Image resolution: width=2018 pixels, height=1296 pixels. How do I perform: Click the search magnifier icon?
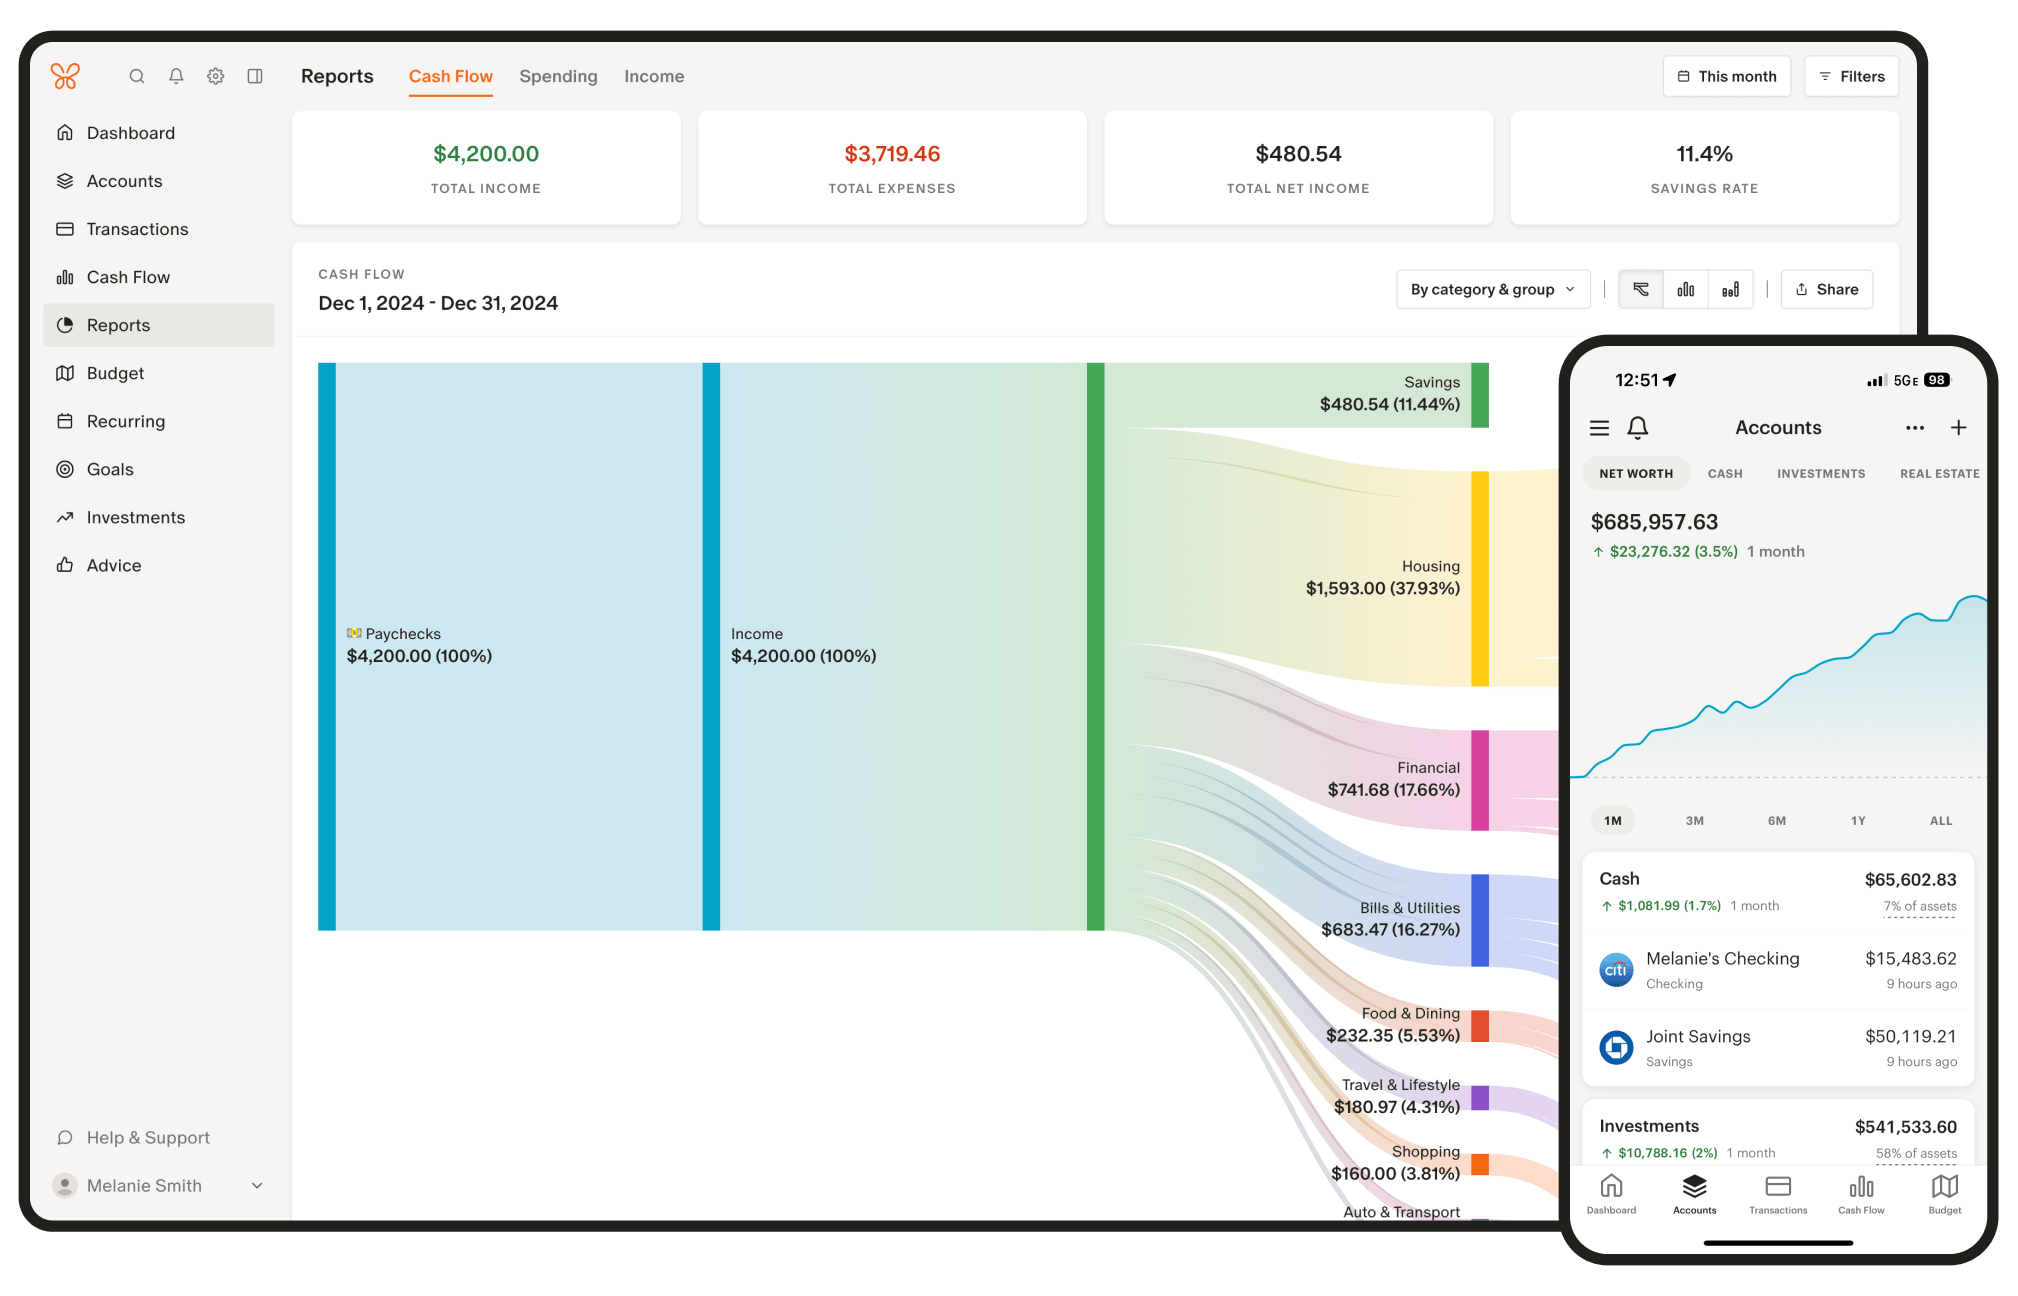[137, 76]
